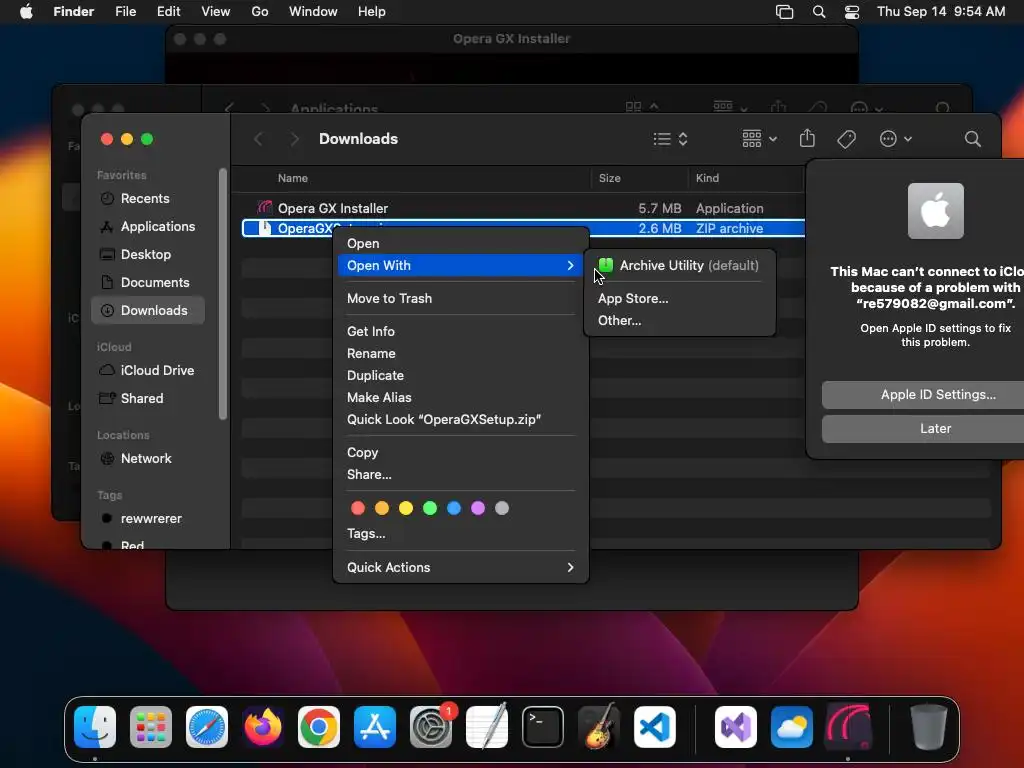This screenshot has height=768, width=1024.
Task: Open the ellipsis Action menu dropdown
Action: (x=895, y=138)
